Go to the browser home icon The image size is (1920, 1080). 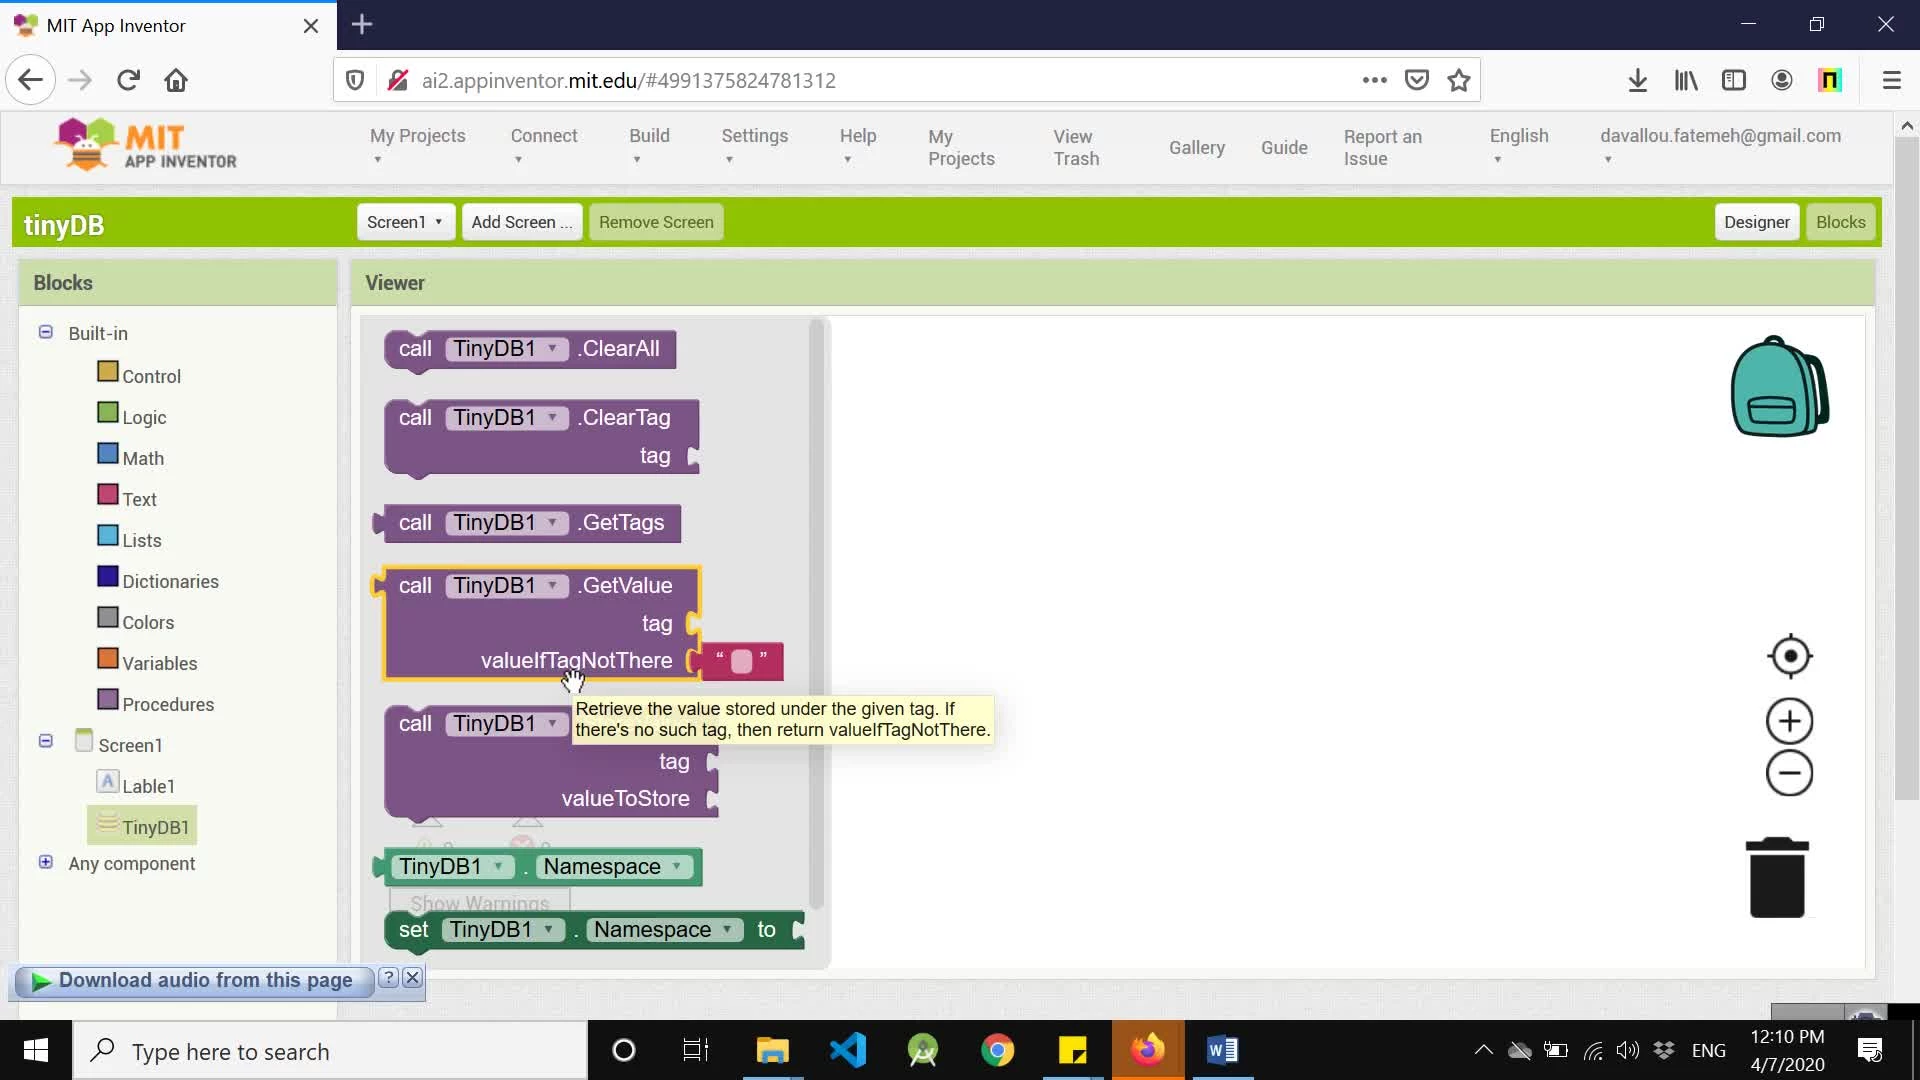pyautogui.click(x=176, y=80)
